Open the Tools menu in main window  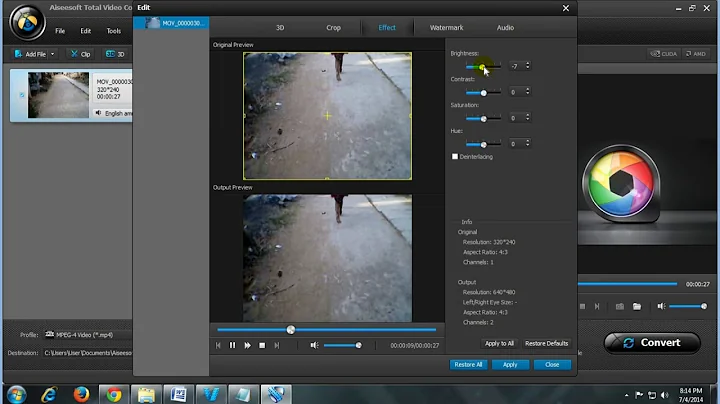pyautogui.click(x=114, y=31)
